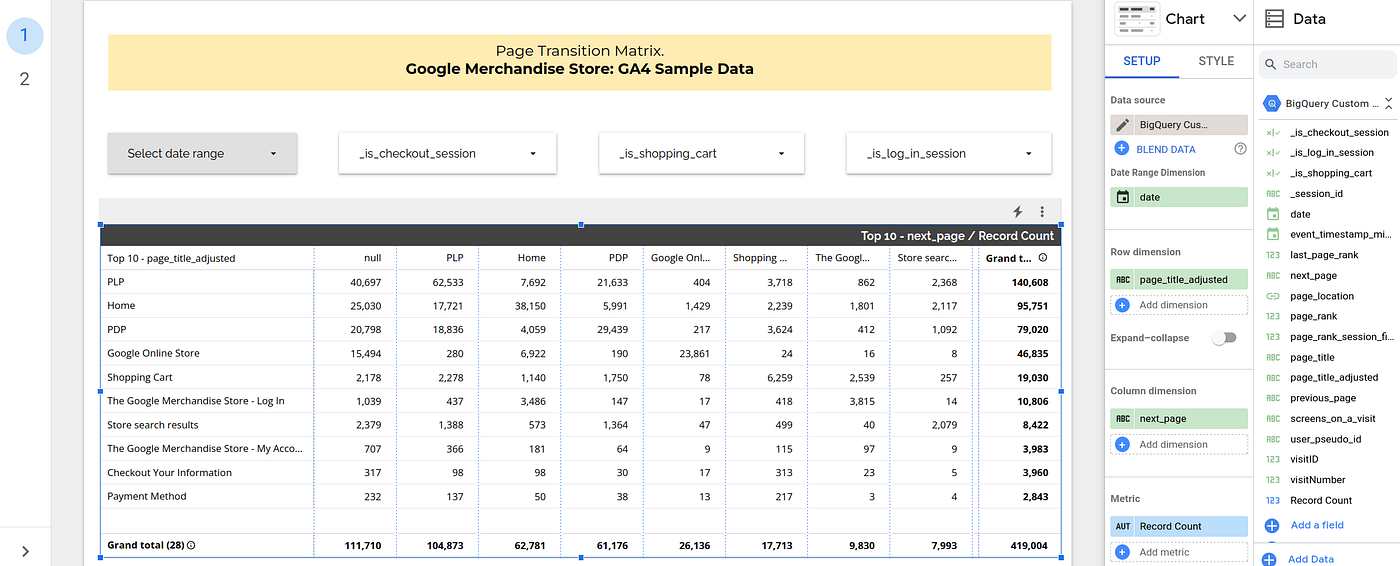Image resolution: width=1400 pixels, height=566 pixels.
Task: Expand the bottom-left page panel chevron
Action: pos(25,551)
